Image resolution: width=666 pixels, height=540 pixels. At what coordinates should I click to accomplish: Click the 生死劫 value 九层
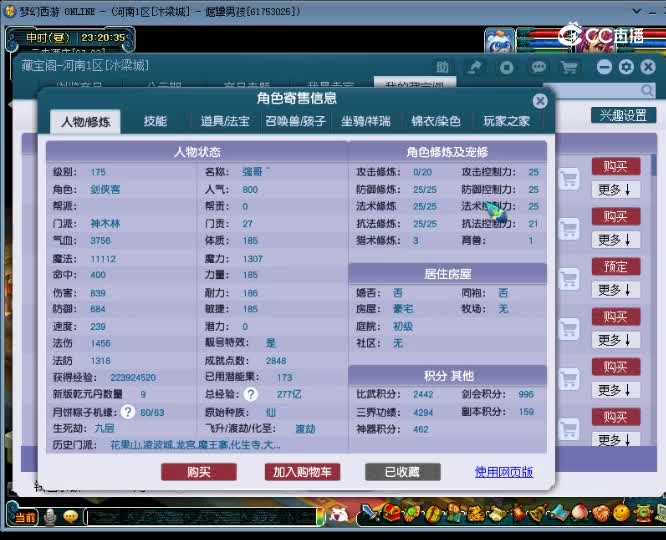click(x=104, y=428)
